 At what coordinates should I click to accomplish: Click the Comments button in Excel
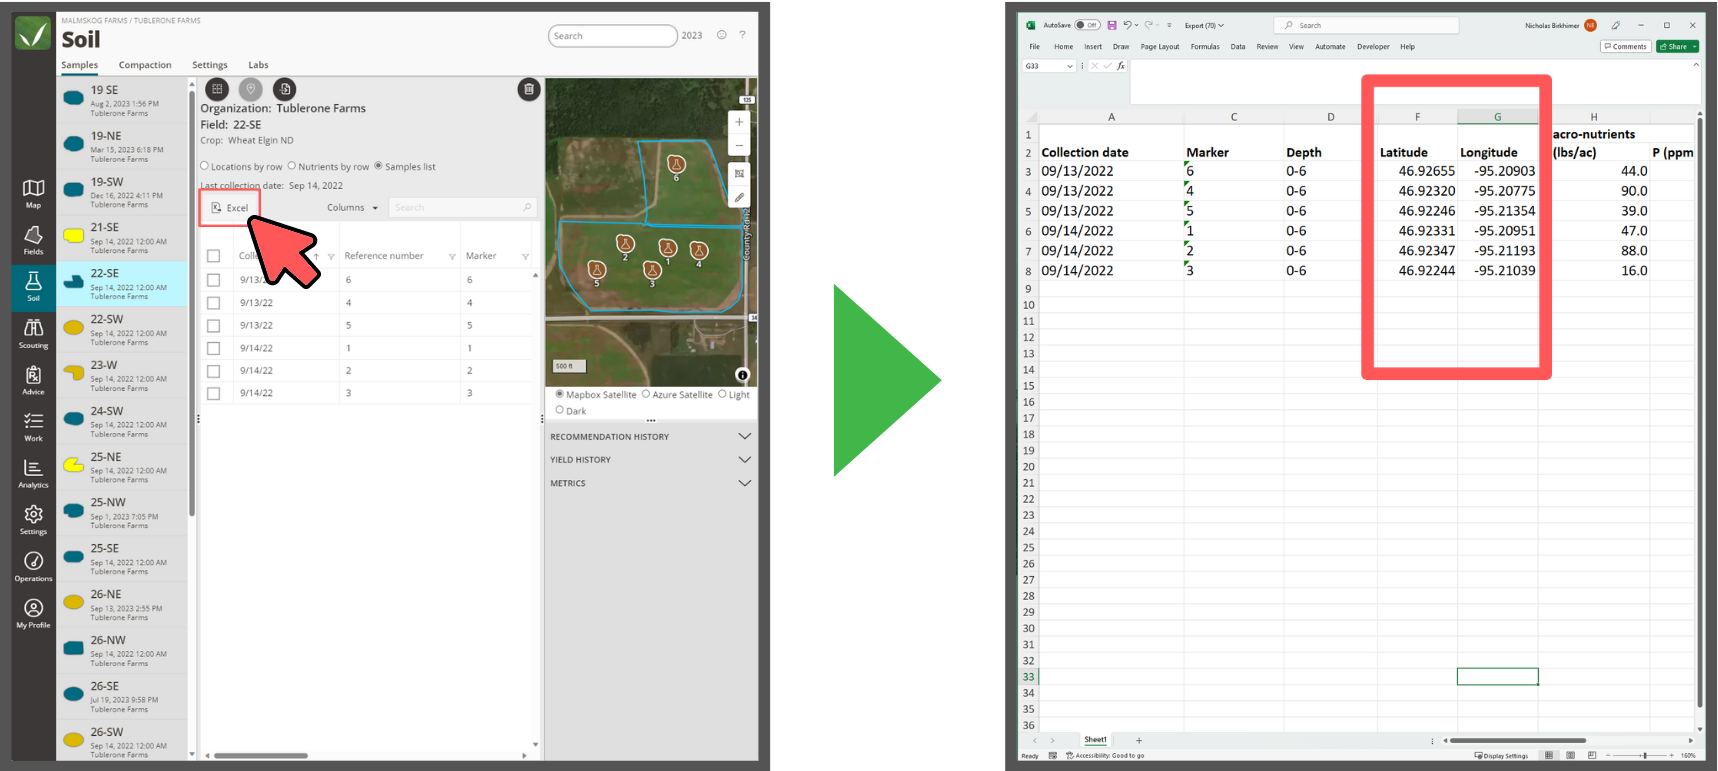pyautogui.click(x=1625, y=46)
